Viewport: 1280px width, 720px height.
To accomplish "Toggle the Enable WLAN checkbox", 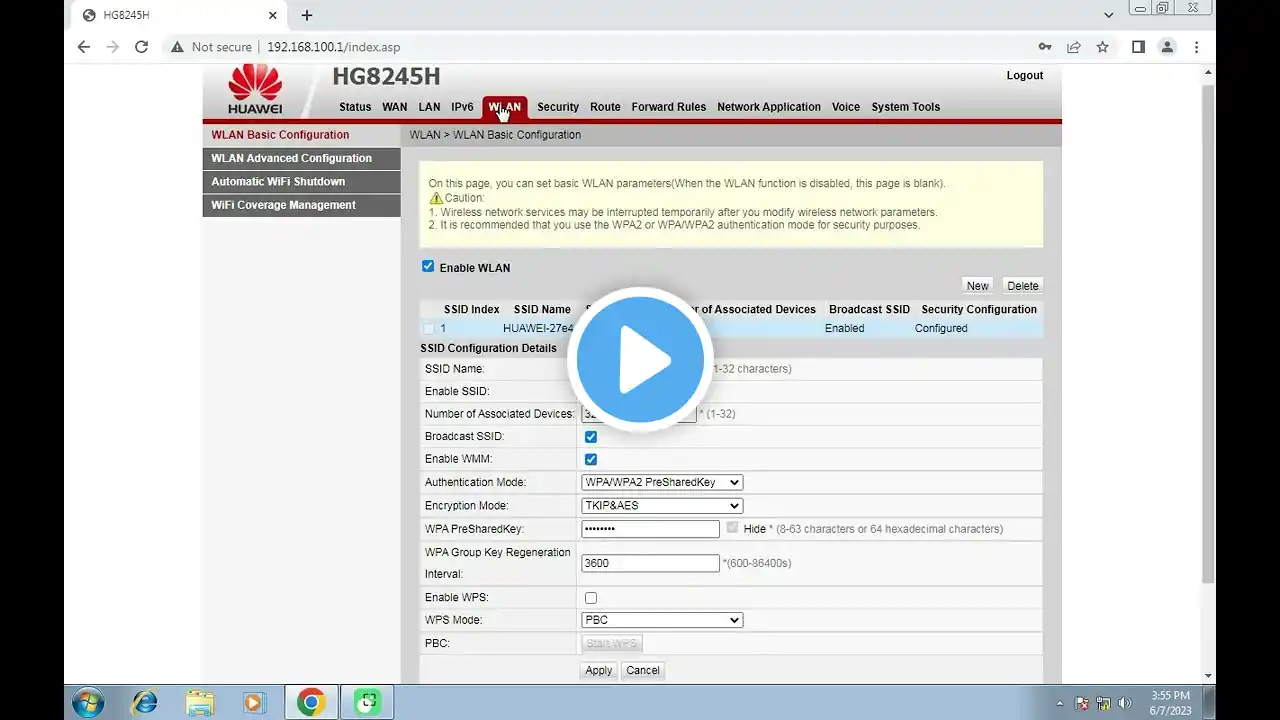I will (x=428, y=266).
